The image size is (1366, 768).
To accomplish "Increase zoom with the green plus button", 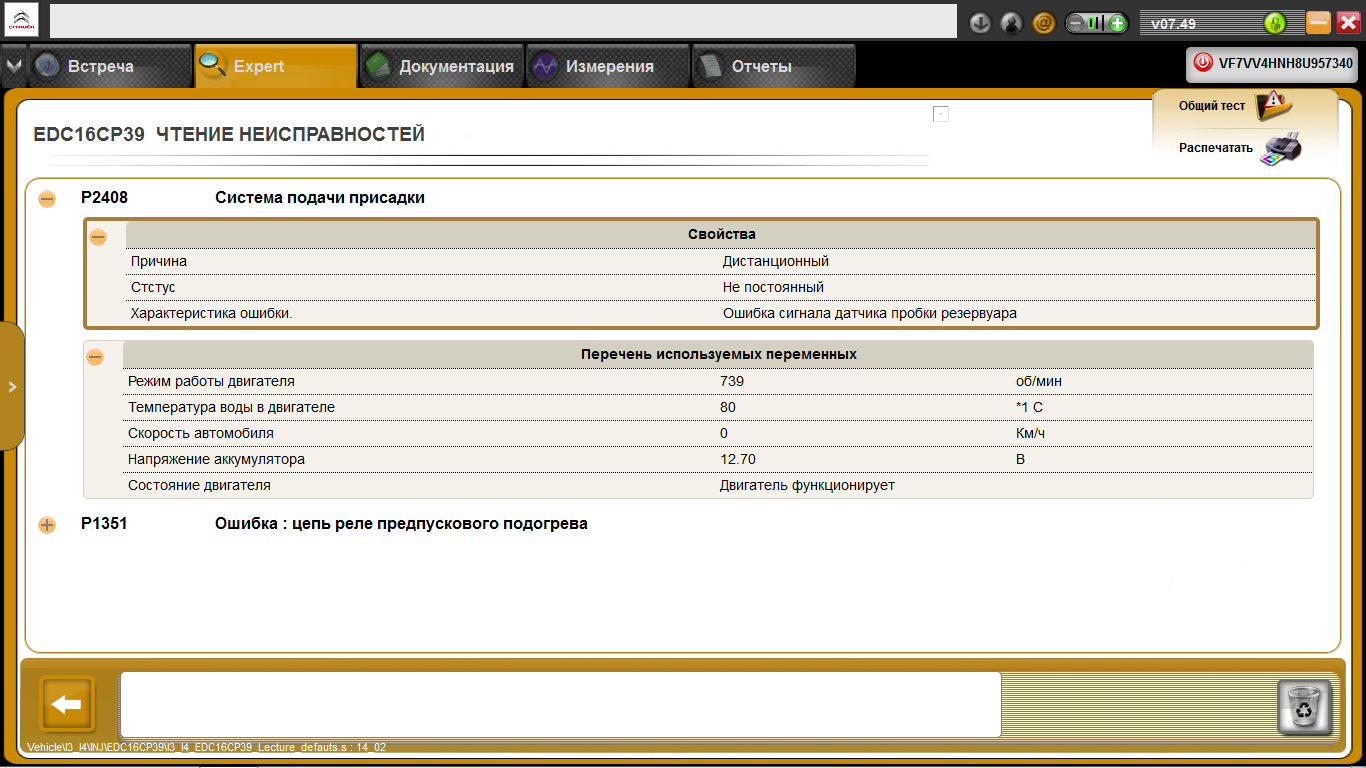I will tap(1117, 23).
